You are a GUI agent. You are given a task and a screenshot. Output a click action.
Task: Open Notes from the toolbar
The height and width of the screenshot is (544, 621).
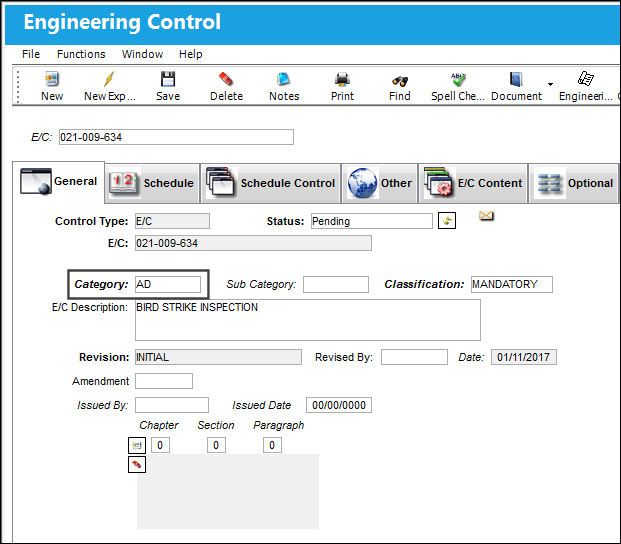click(x=284, y=79)
